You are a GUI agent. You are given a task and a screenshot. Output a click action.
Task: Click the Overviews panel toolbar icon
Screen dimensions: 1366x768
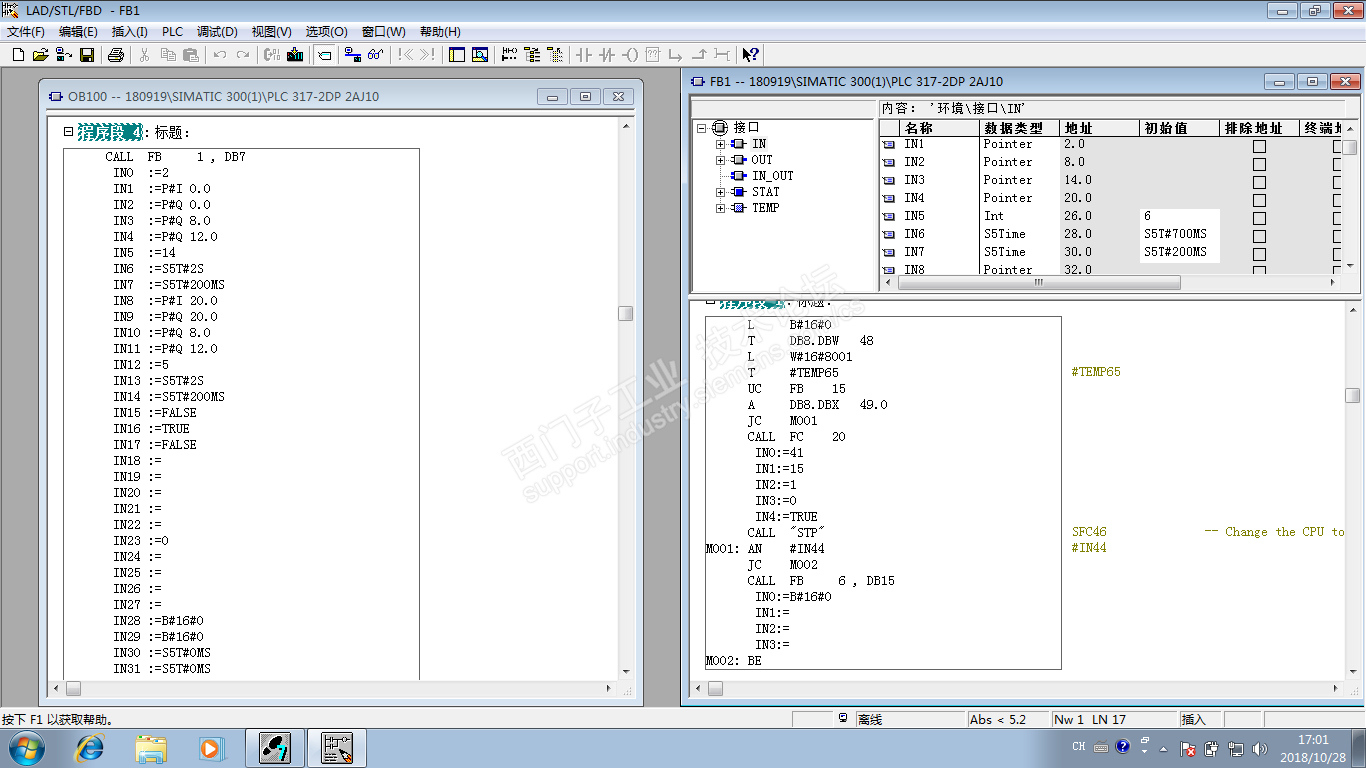[457, 55]
